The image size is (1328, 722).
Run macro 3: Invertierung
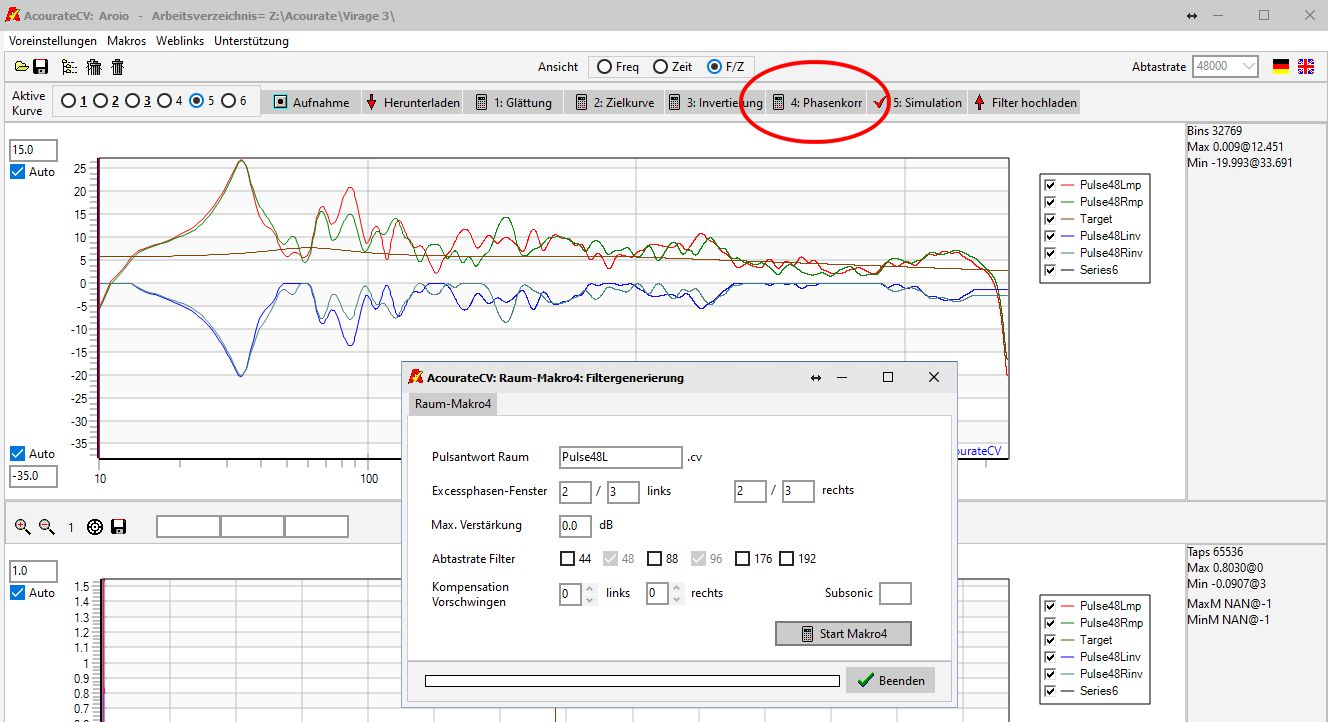[x=715, y=102]
